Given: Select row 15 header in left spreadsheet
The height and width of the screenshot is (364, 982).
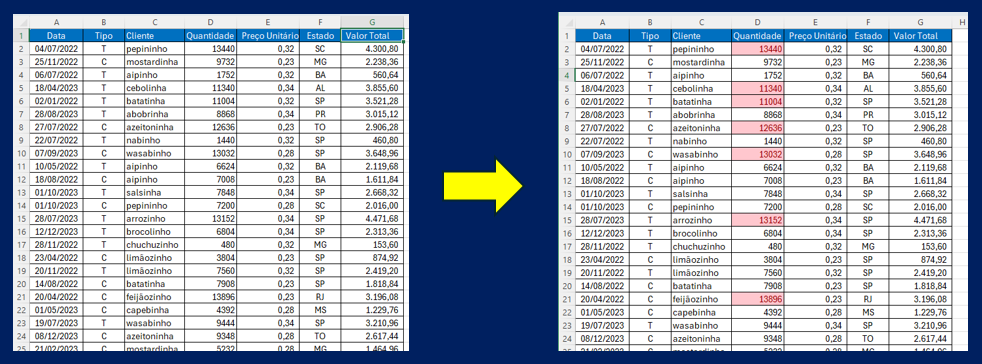Looking at the screenshot, I should pyautogui.click(x=21, y=219).
